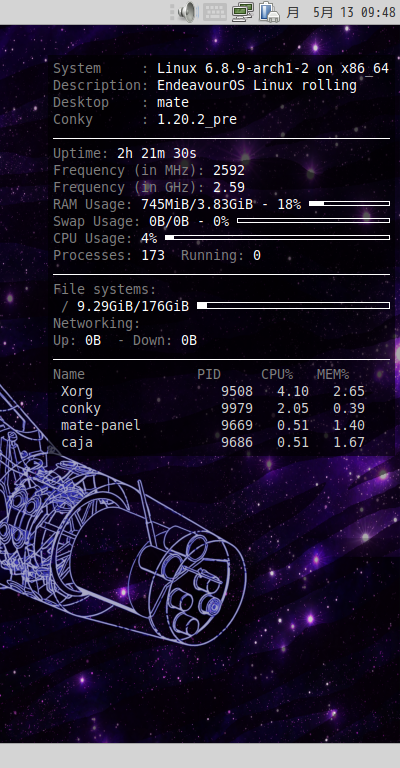Click the CPU% column header

coord(277,375)
